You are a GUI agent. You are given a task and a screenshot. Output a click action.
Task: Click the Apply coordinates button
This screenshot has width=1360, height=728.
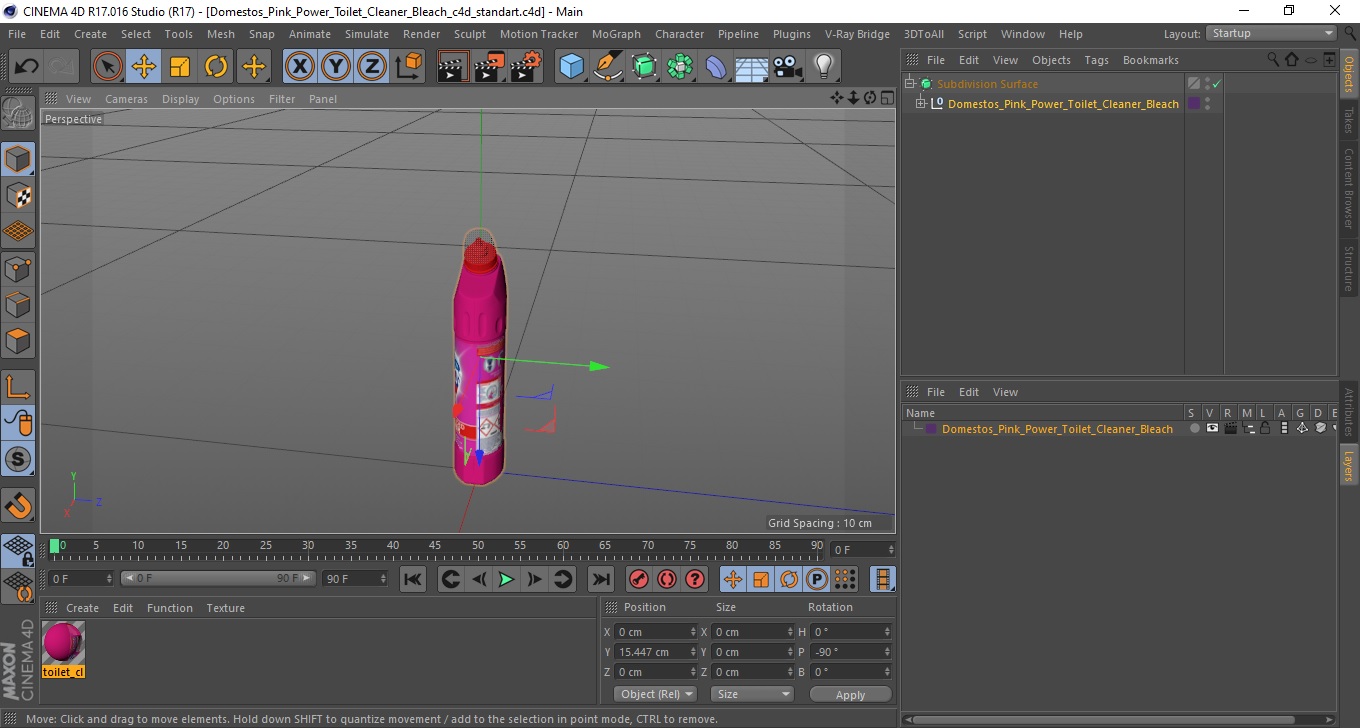click(x=850, y=694)
